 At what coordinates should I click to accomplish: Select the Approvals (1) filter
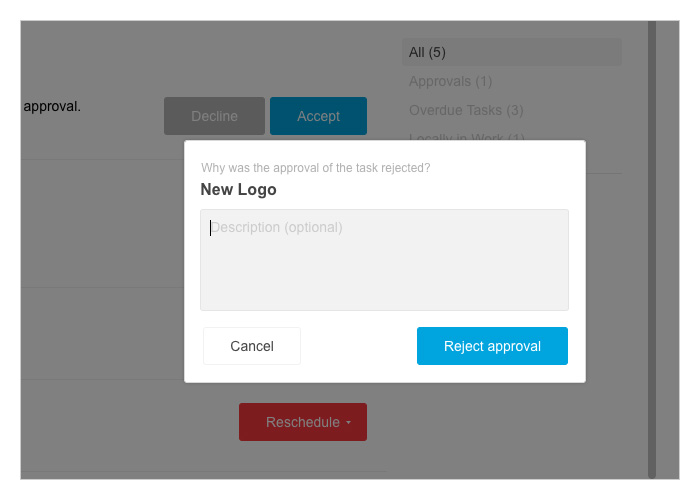450,81
